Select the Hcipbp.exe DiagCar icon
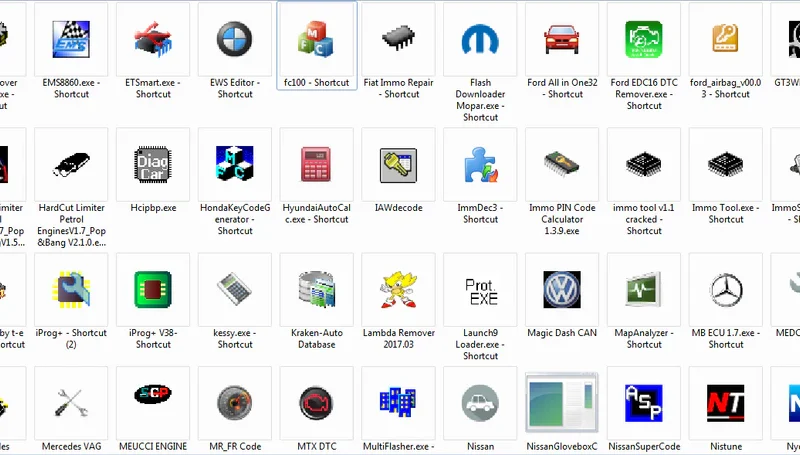800x455 pixels. coord(153,164)
